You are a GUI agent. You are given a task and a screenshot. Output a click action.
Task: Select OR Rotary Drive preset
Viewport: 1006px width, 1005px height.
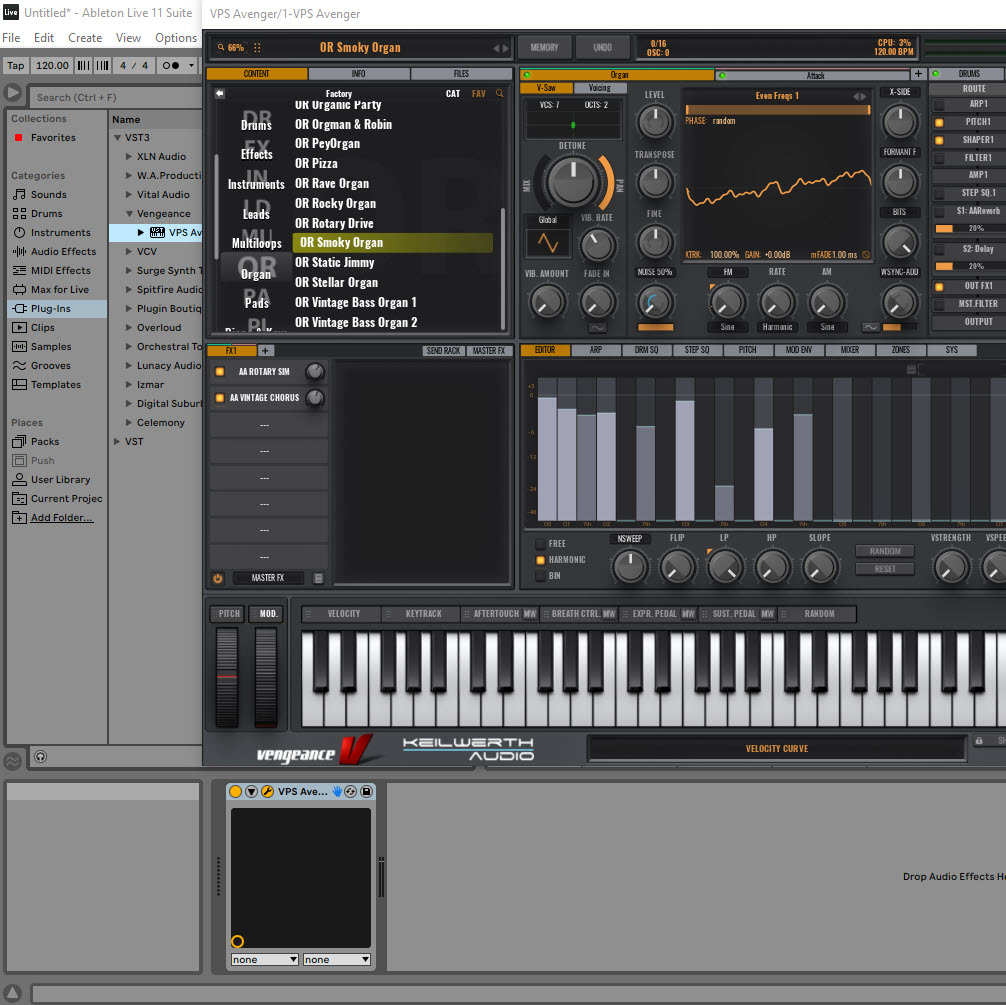coord(334,223)
